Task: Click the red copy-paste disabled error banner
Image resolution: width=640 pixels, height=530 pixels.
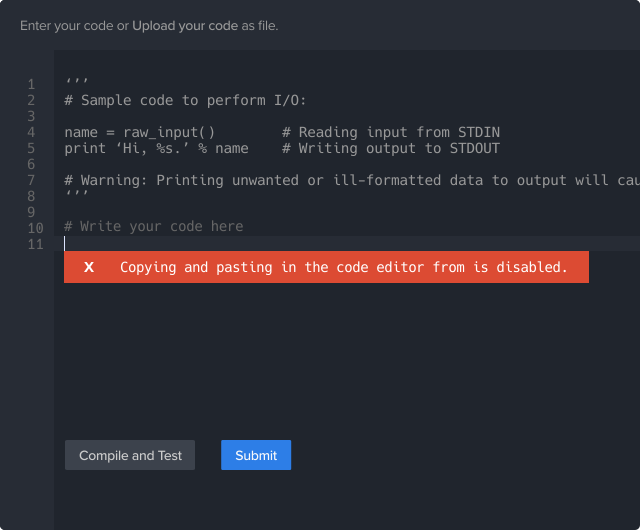Action: (x=326, y=267)
